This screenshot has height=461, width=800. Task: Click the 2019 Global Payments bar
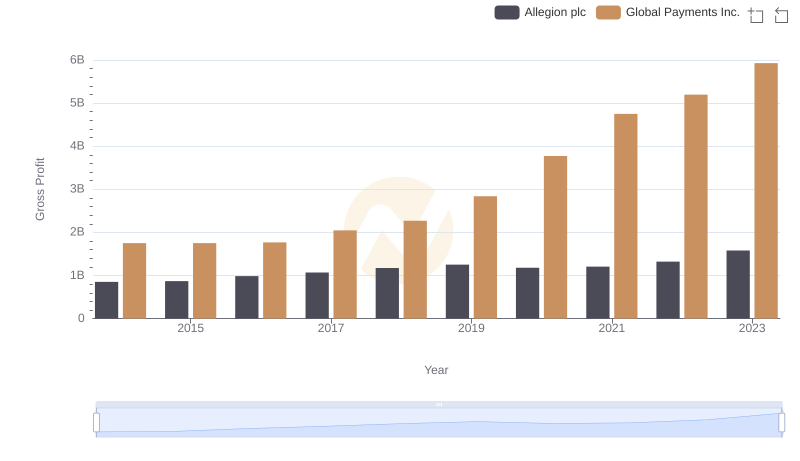pos(485,258)
